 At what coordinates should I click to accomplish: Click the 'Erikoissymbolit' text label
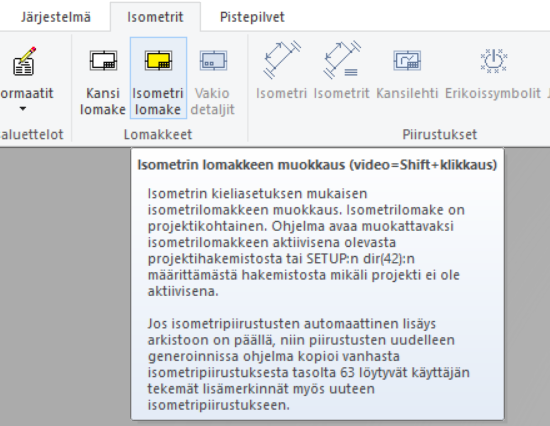[x=493, y=93]
